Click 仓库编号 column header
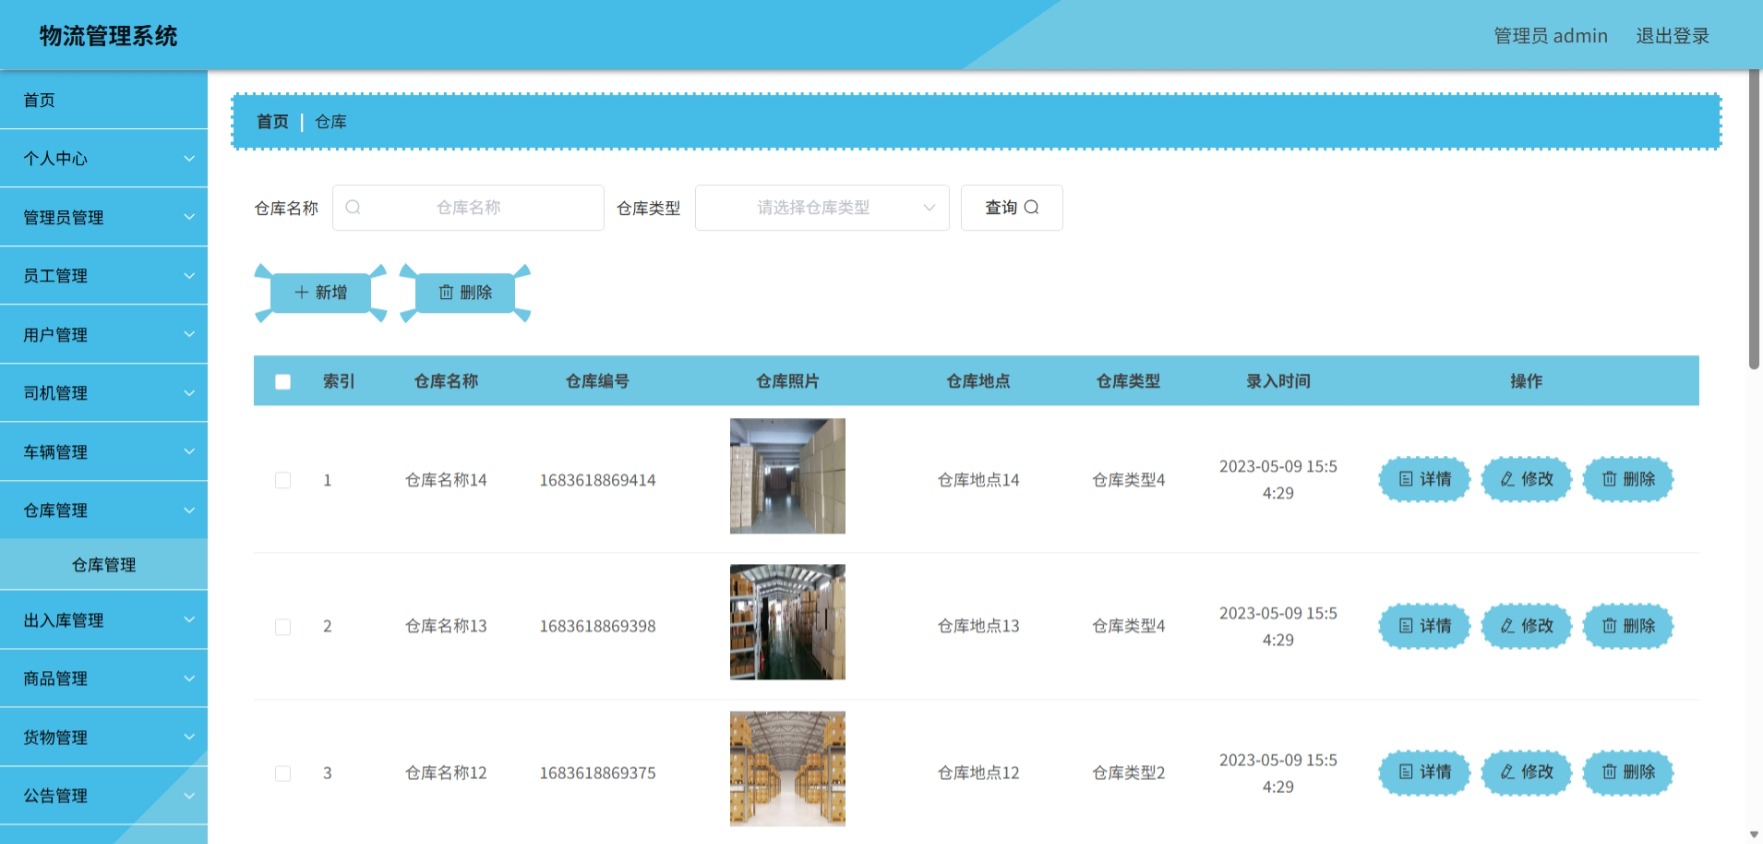Viewport: 1763px width, 844px height. tap(597, 381)
